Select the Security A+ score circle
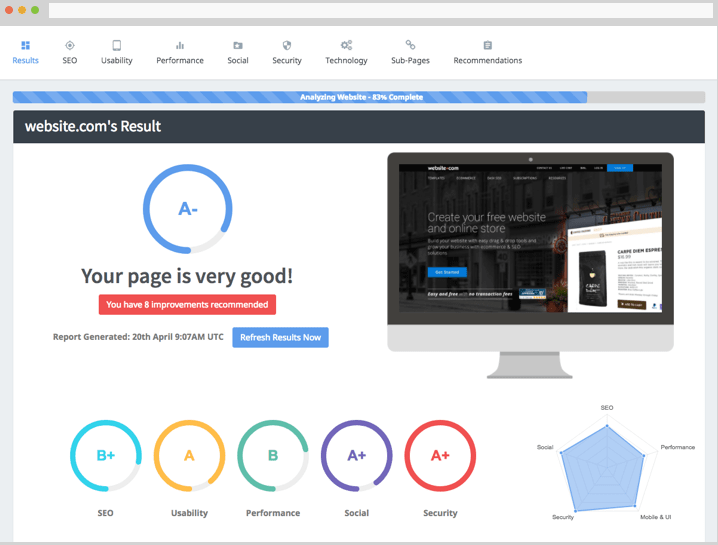 click(440, 456)
